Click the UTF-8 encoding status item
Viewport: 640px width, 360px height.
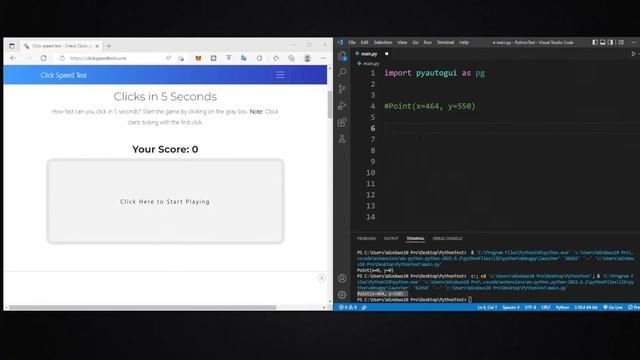[x=530, y=307]
